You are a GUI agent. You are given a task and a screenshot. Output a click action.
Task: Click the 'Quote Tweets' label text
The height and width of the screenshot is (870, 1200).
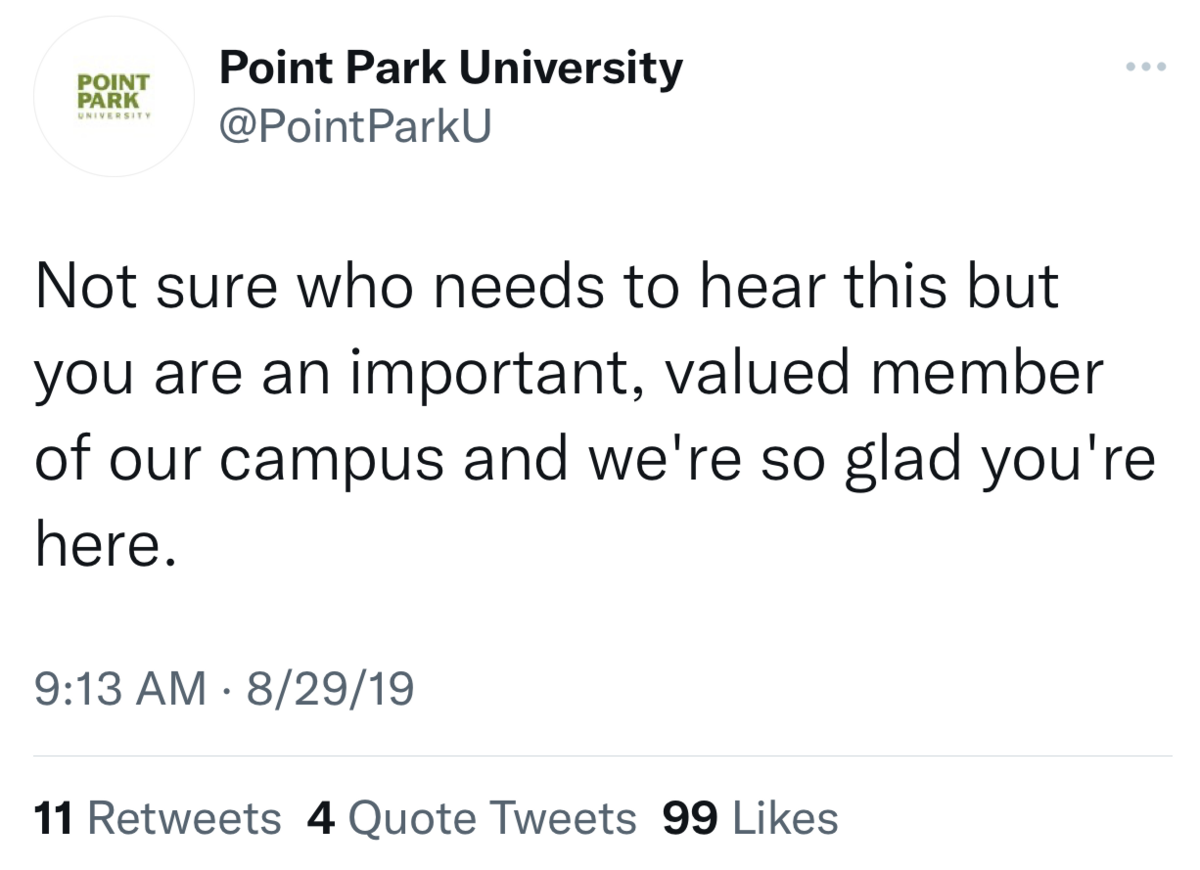pos(492,818)
